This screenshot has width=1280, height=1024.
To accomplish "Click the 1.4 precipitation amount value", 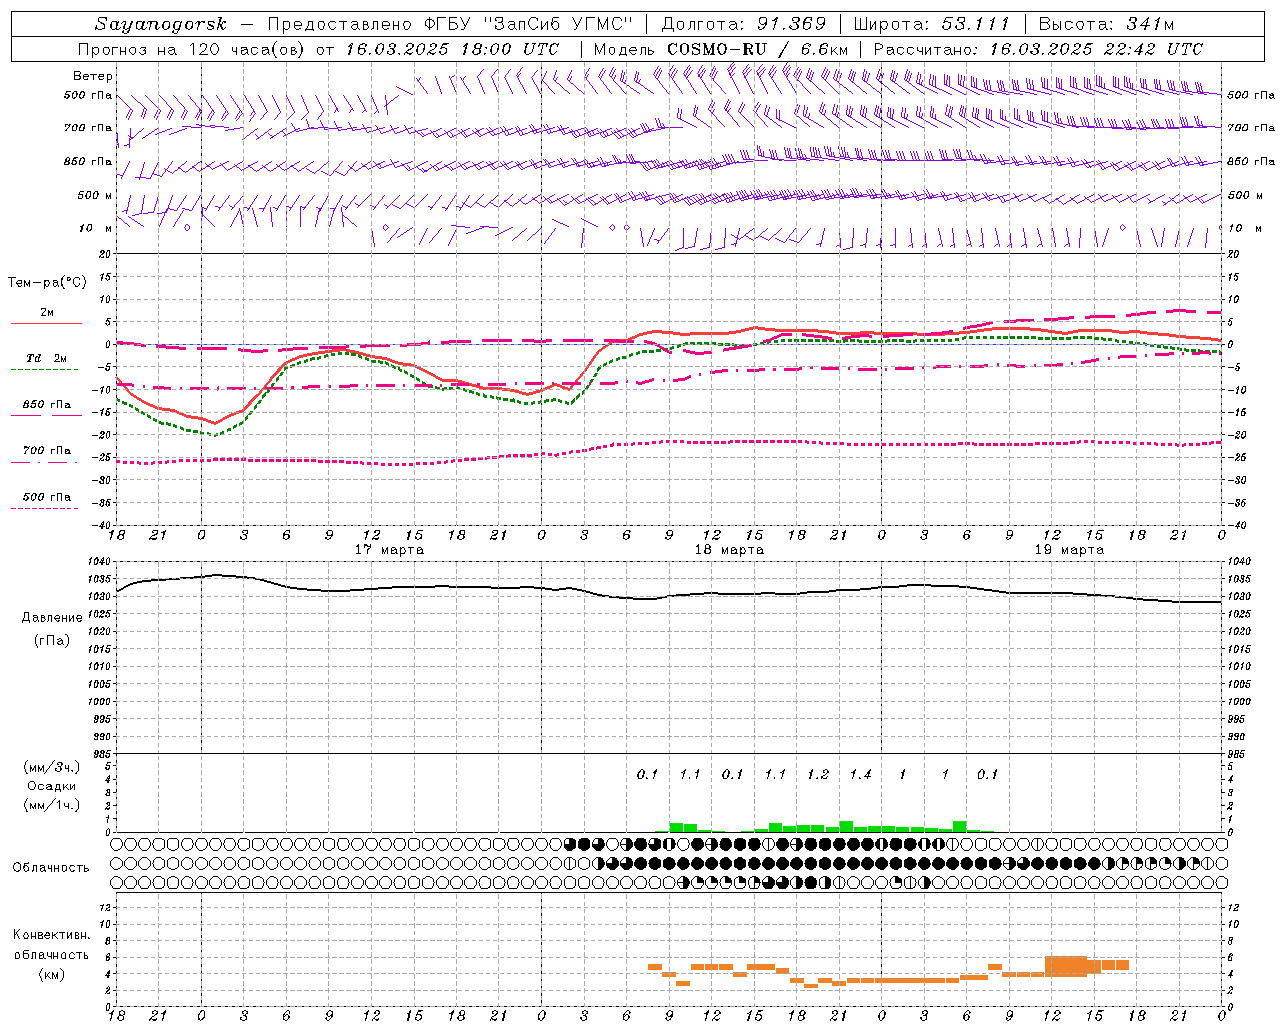I will (860, 775).
